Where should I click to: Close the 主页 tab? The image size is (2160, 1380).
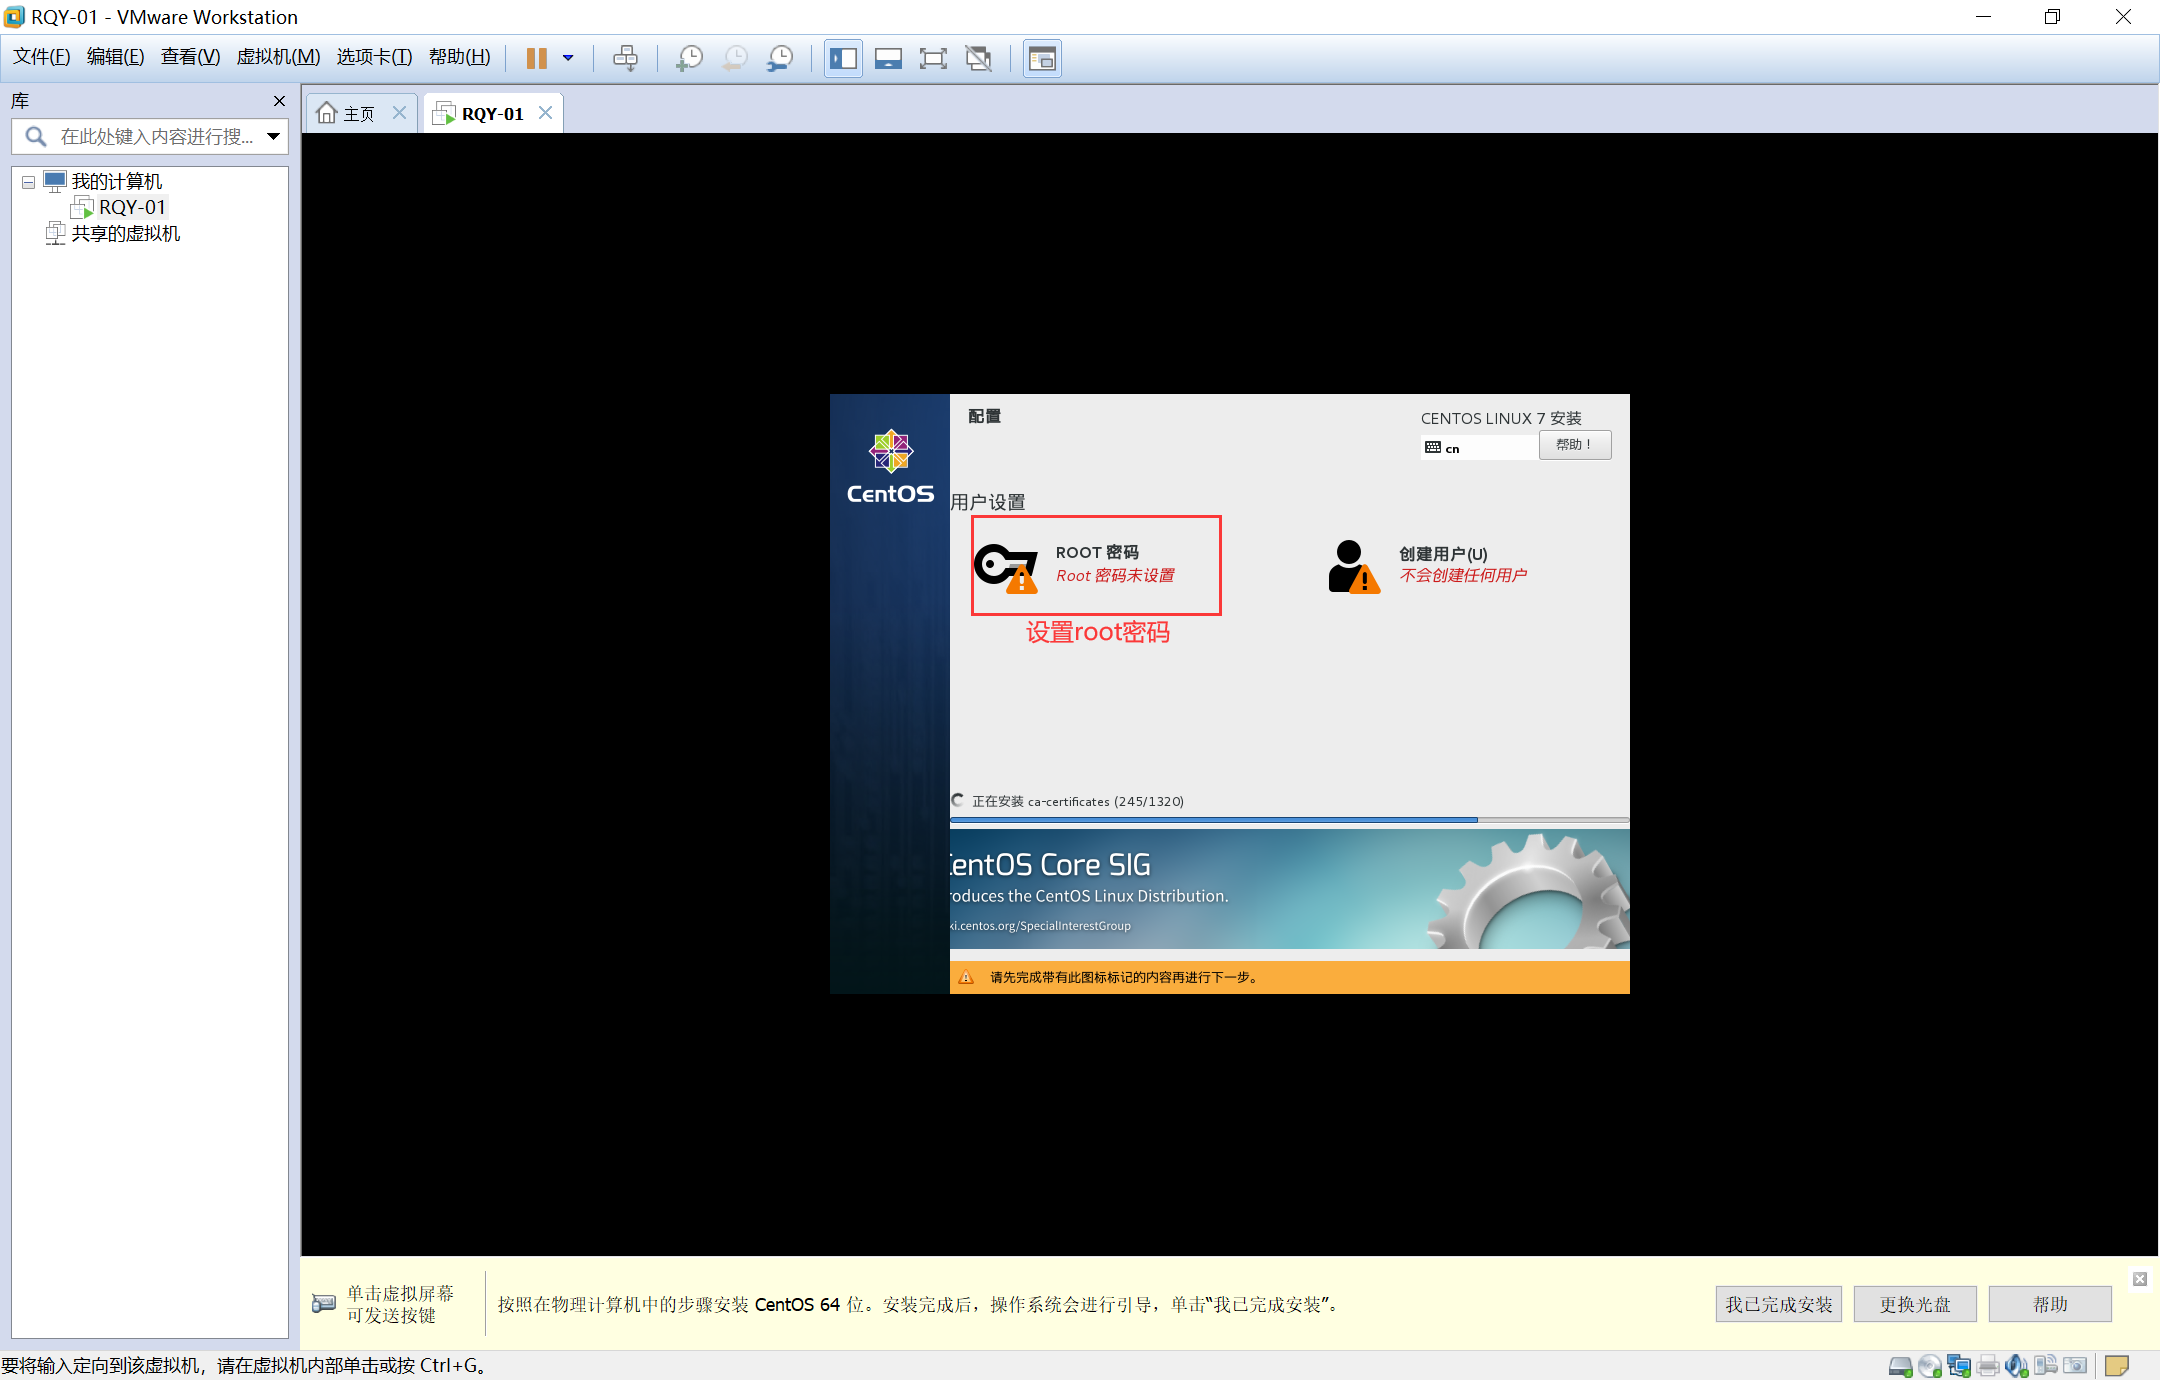pyautogui.click(x=399, y=112)
